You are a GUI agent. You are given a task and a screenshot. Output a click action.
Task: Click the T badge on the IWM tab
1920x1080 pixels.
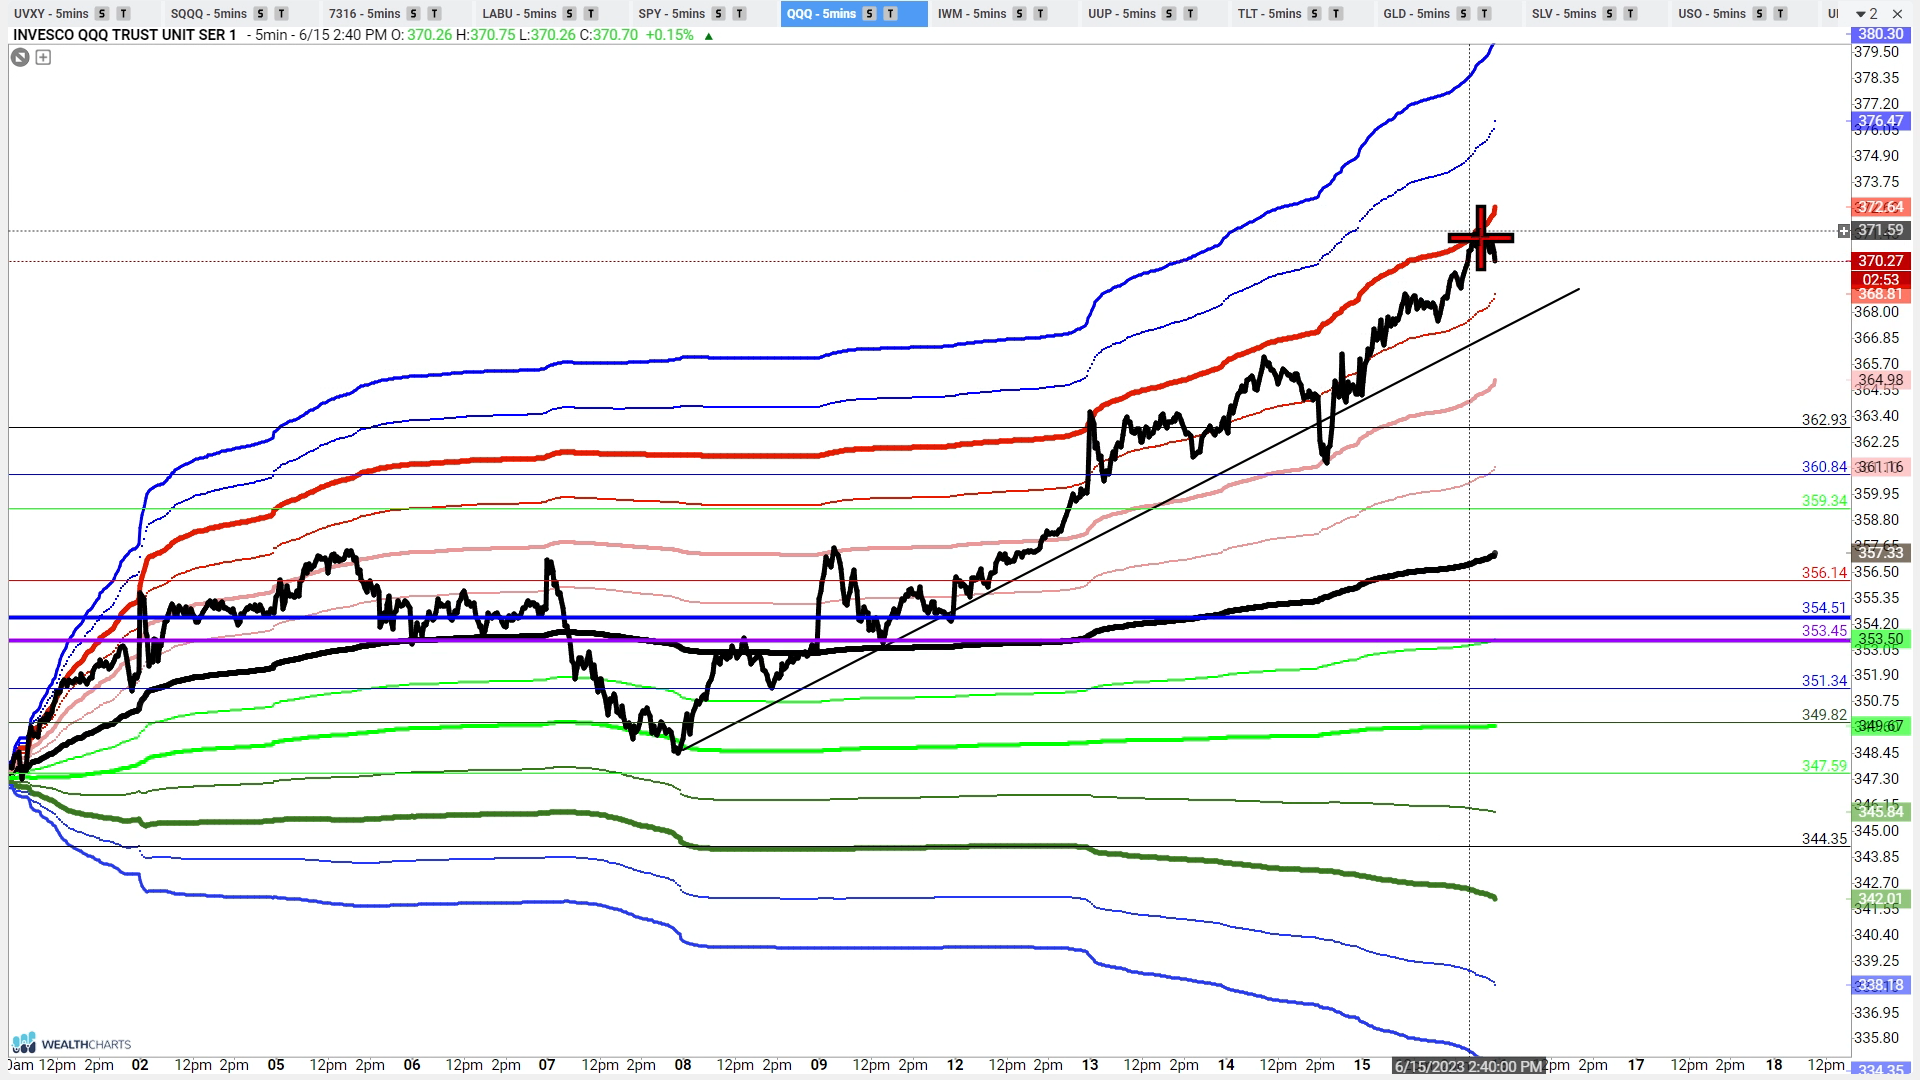1040,14
